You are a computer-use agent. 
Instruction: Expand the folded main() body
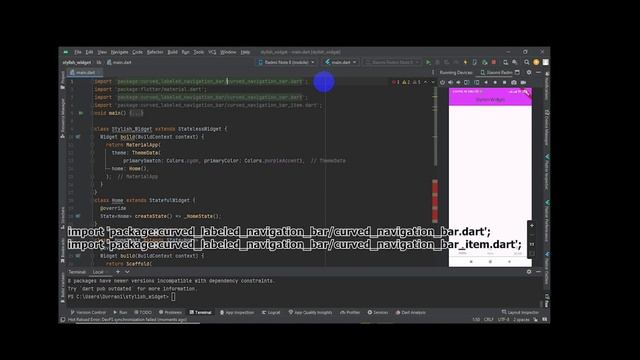[x=136, y=113]
